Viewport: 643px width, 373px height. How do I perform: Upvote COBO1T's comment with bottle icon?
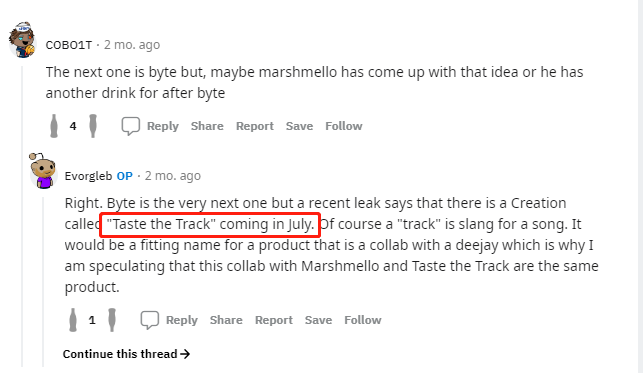click(x=54, y=126)
